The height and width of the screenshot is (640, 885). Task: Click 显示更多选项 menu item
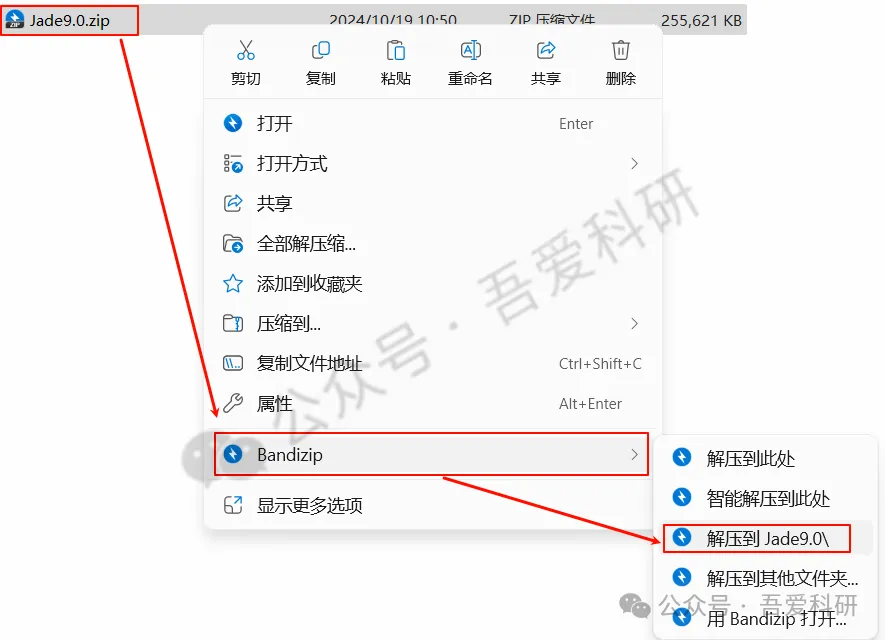433,505
